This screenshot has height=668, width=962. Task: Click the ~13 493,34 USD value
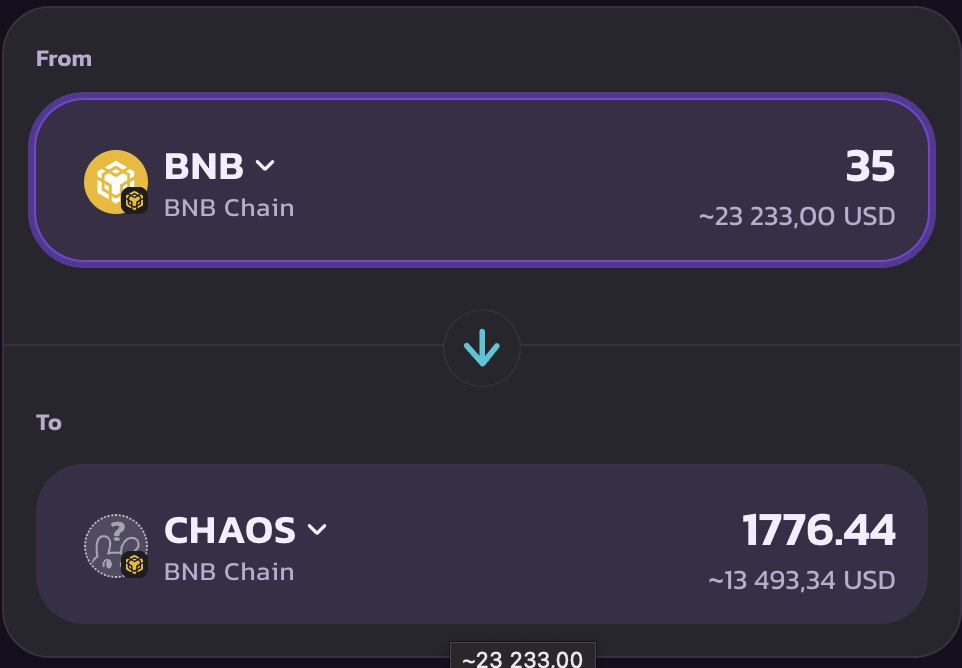pos(802,580)
